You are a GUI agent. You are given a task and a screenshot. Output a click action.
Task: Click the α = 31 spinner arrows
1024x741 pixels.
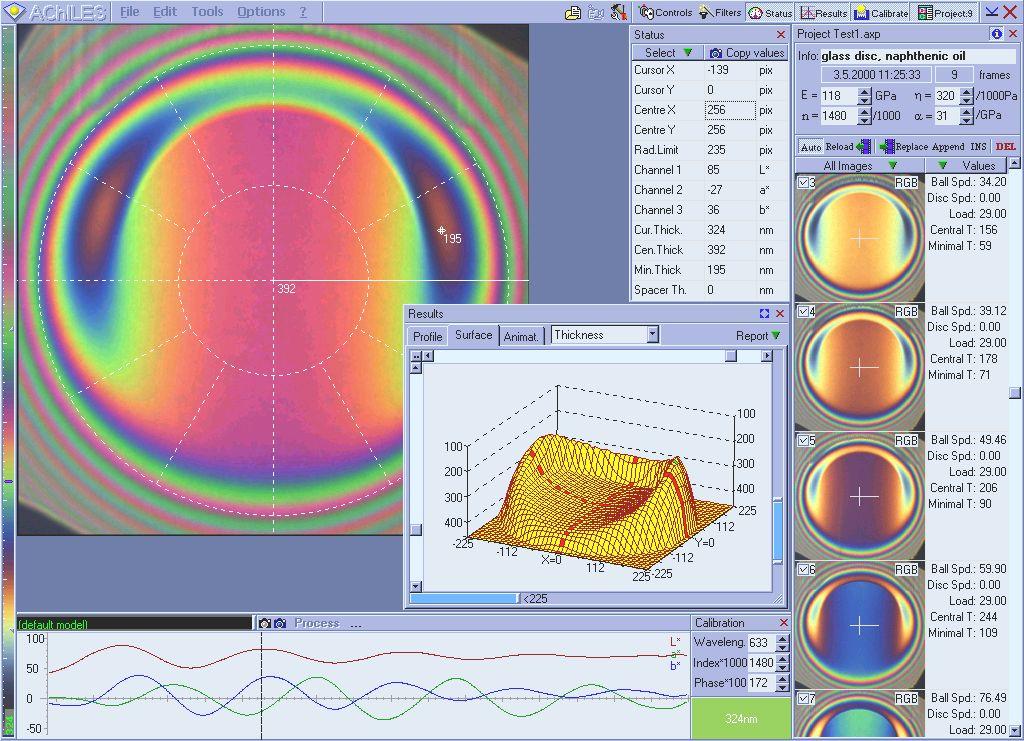pos(967,116)
